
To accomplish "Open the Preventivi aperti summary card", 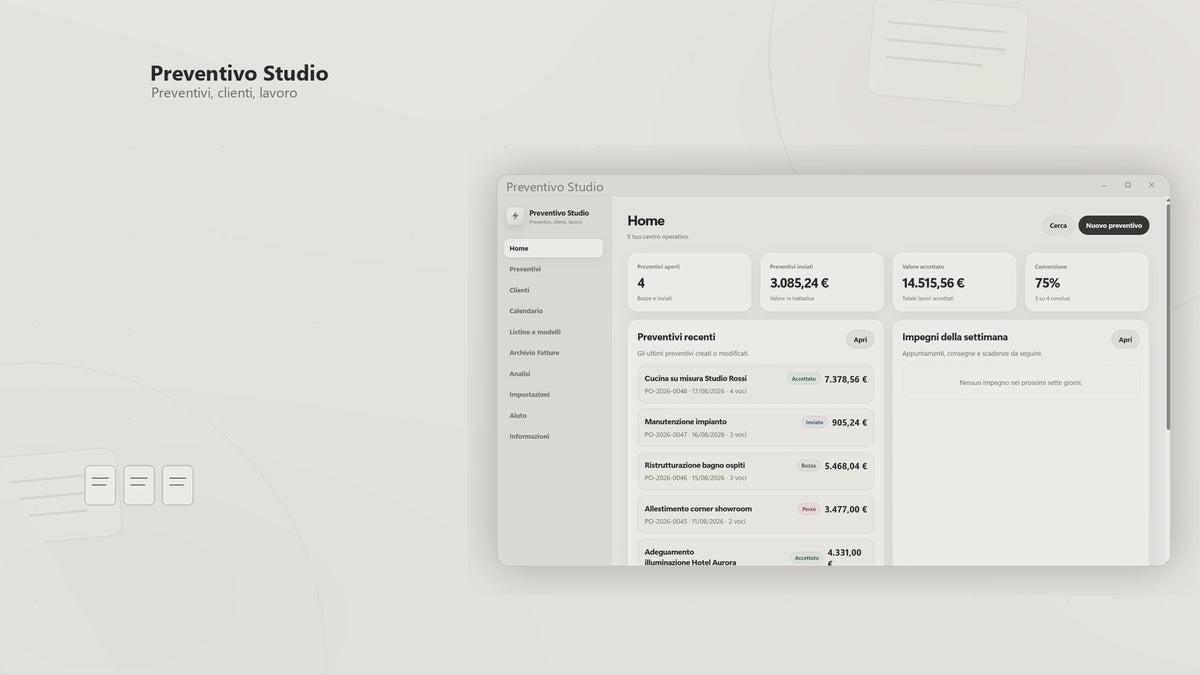I will click(x=690, y=282).
